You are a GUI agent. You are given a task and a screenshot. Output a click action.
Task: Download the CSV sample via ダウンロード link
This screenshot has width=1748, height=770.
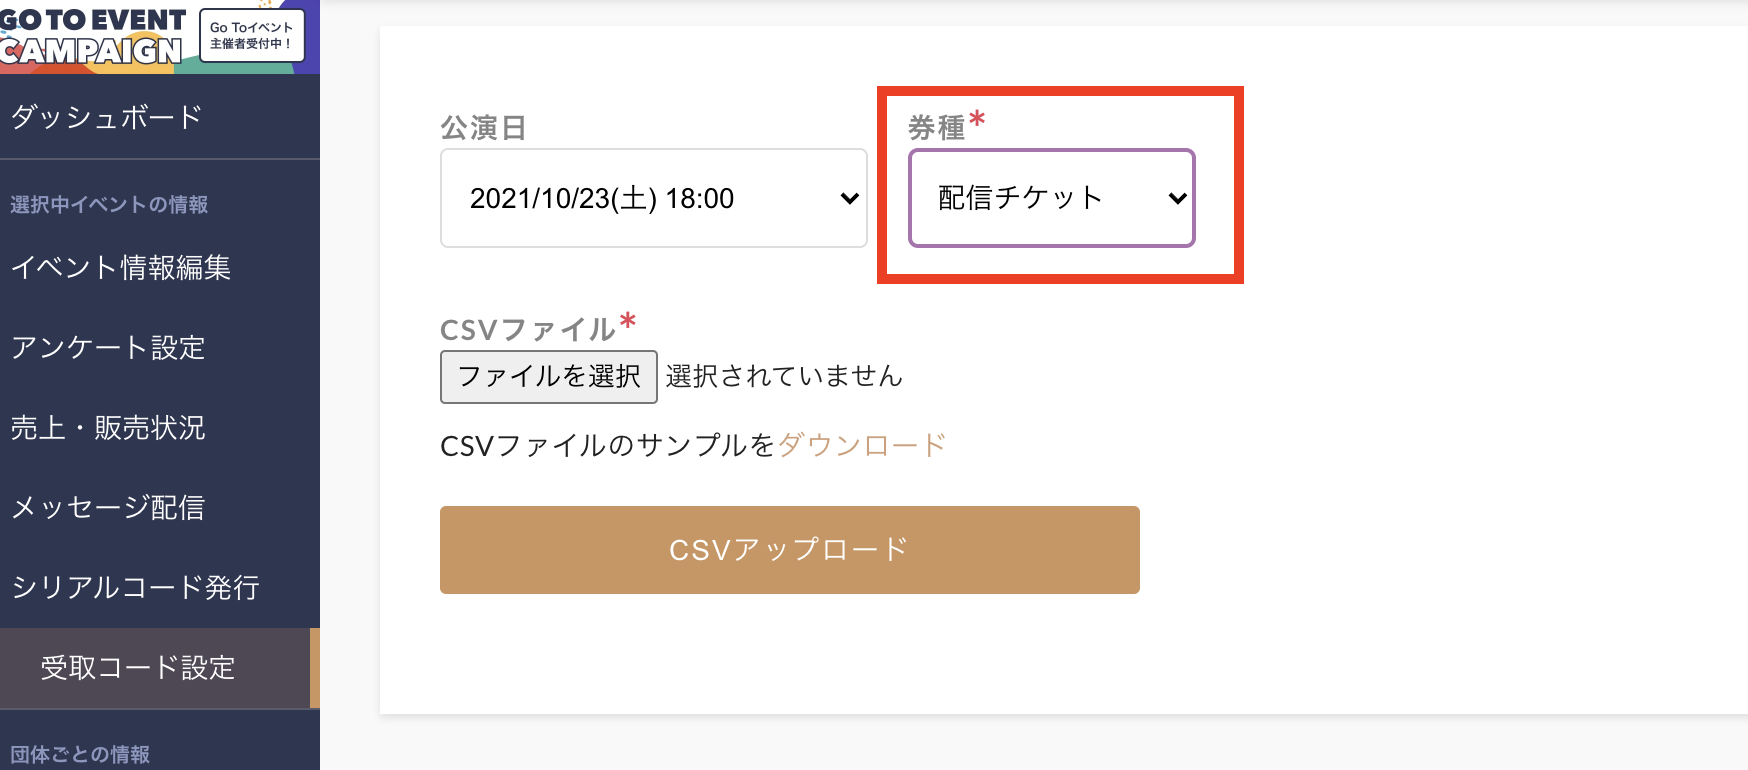(862, 445)
